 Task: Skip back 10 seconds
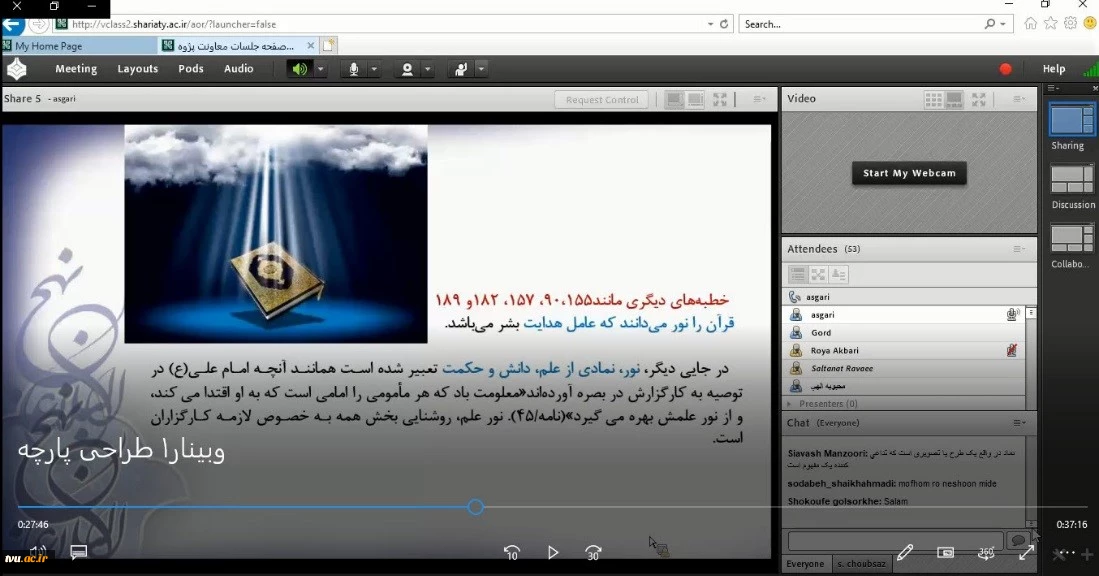click(x=512, y=552)
